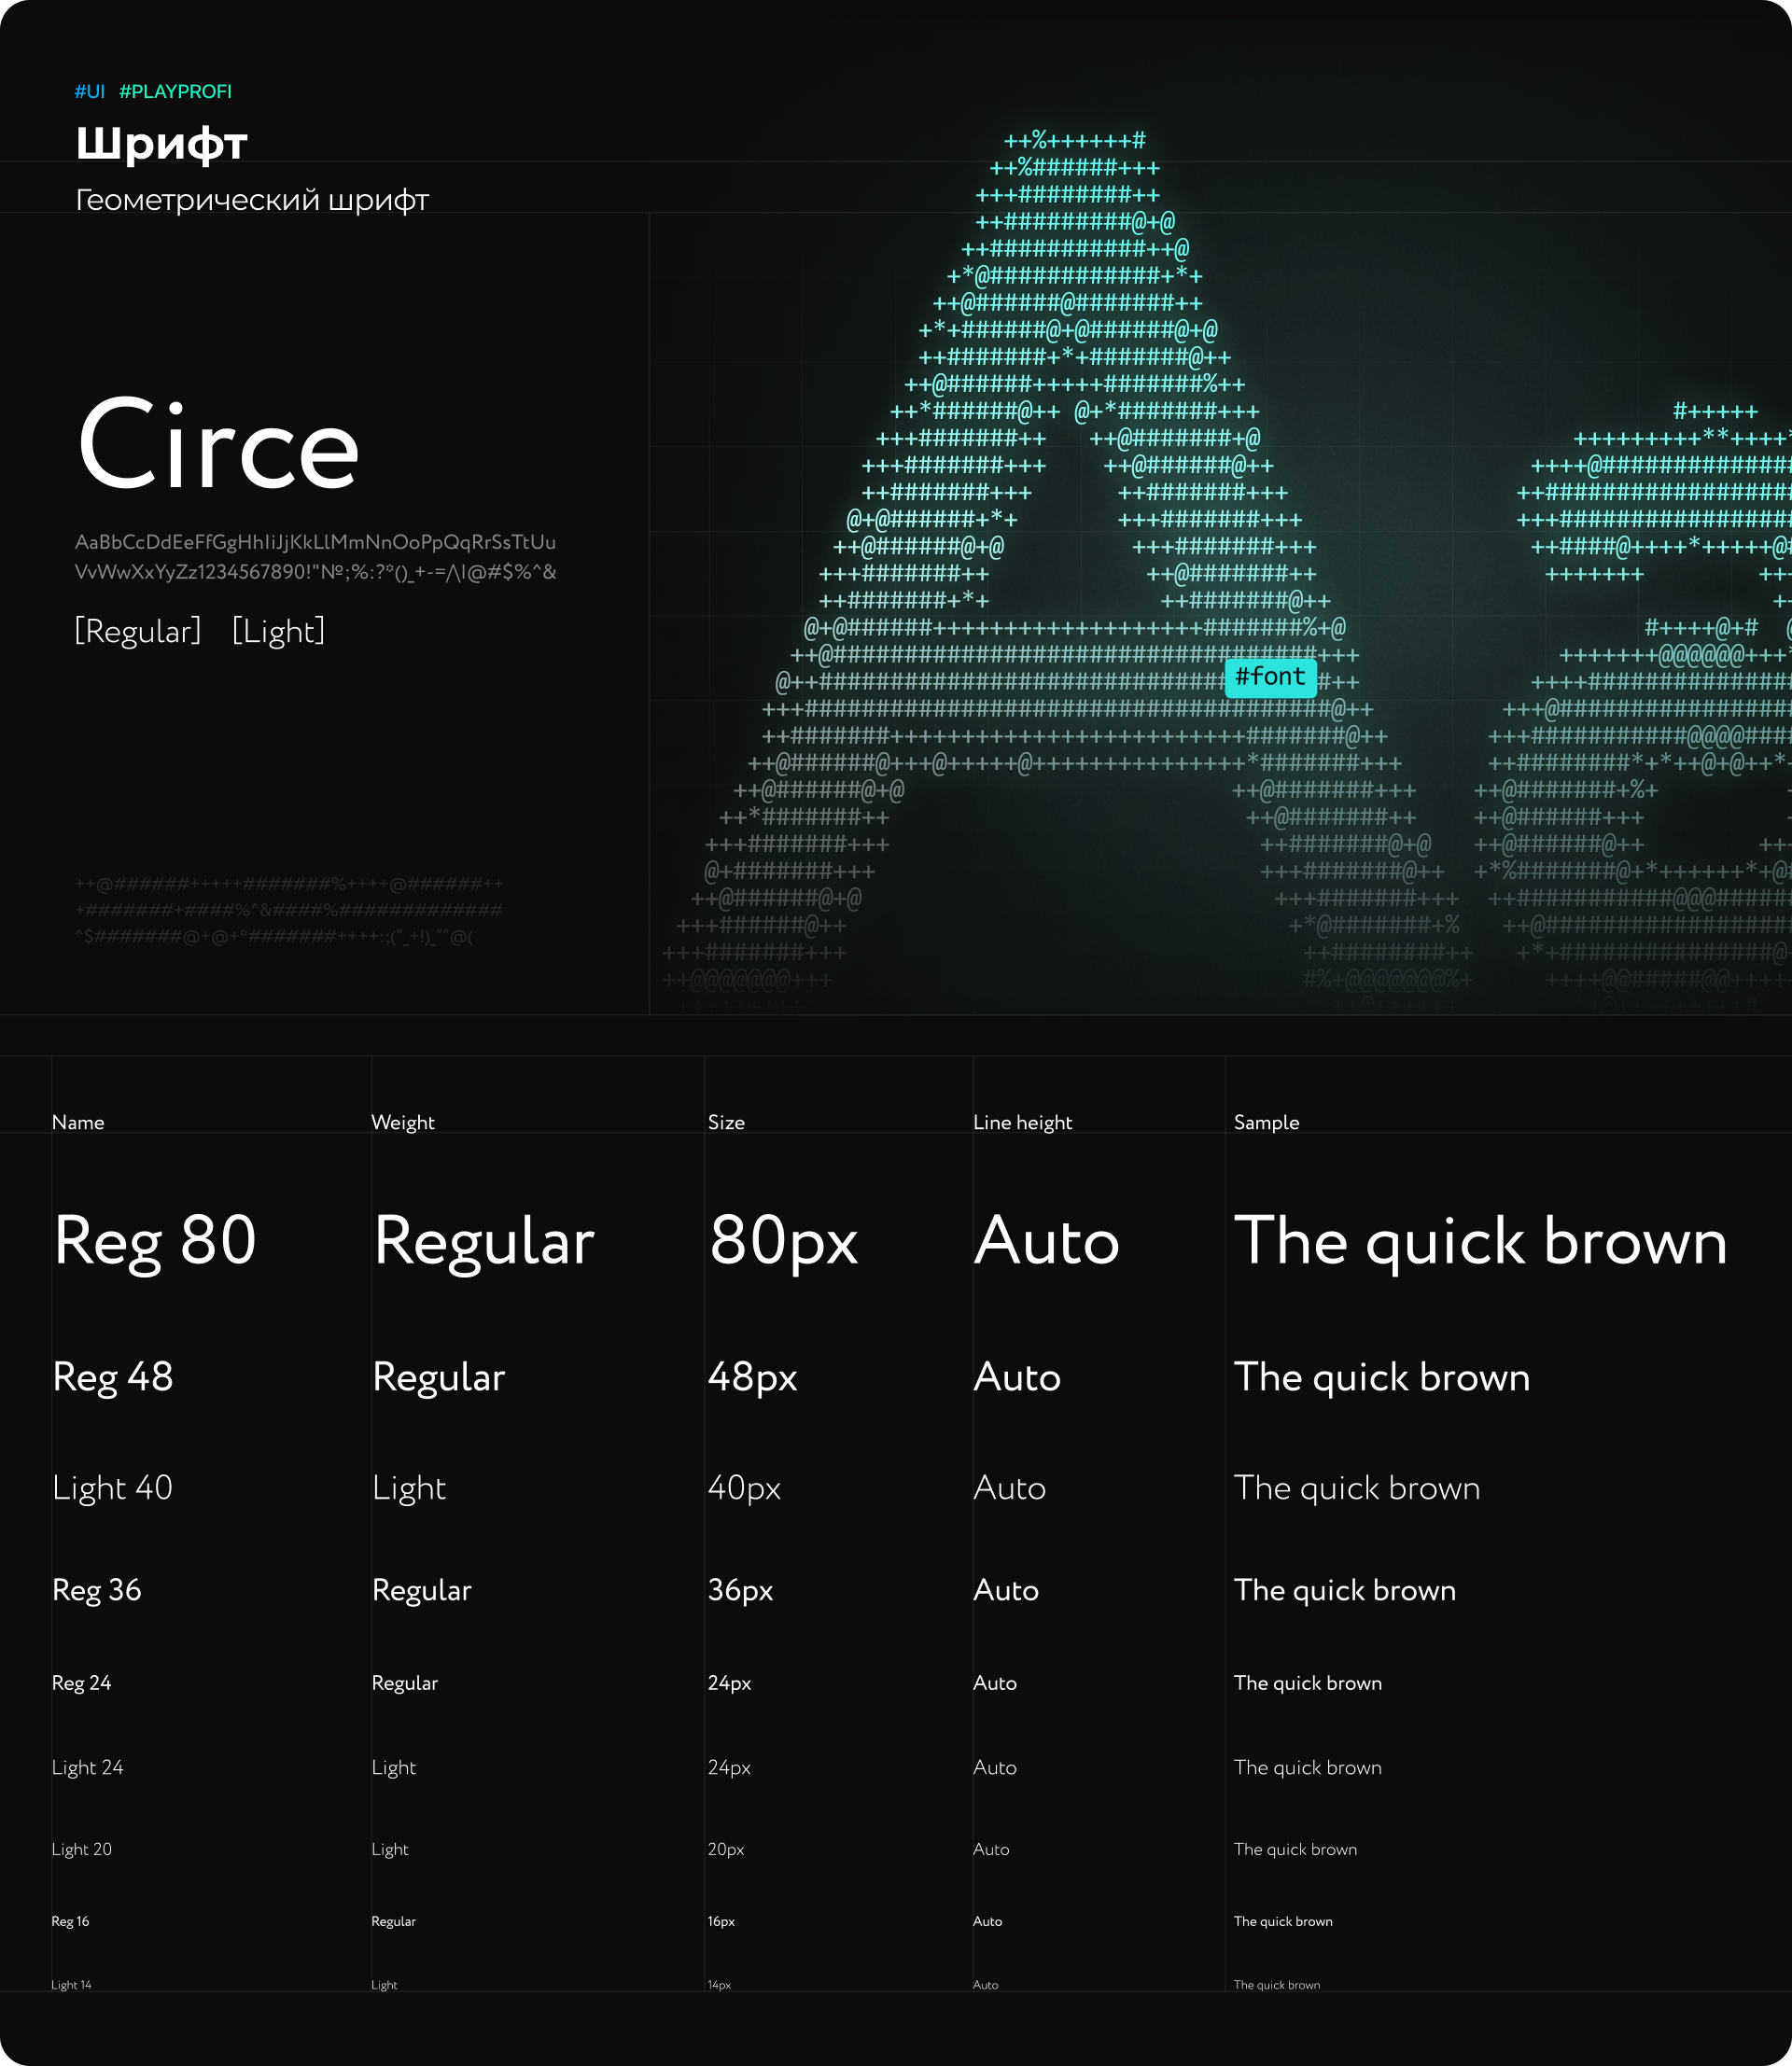Click the #font tag badge
This screenshot has width=1792, height=2066.
[1271, 677]
